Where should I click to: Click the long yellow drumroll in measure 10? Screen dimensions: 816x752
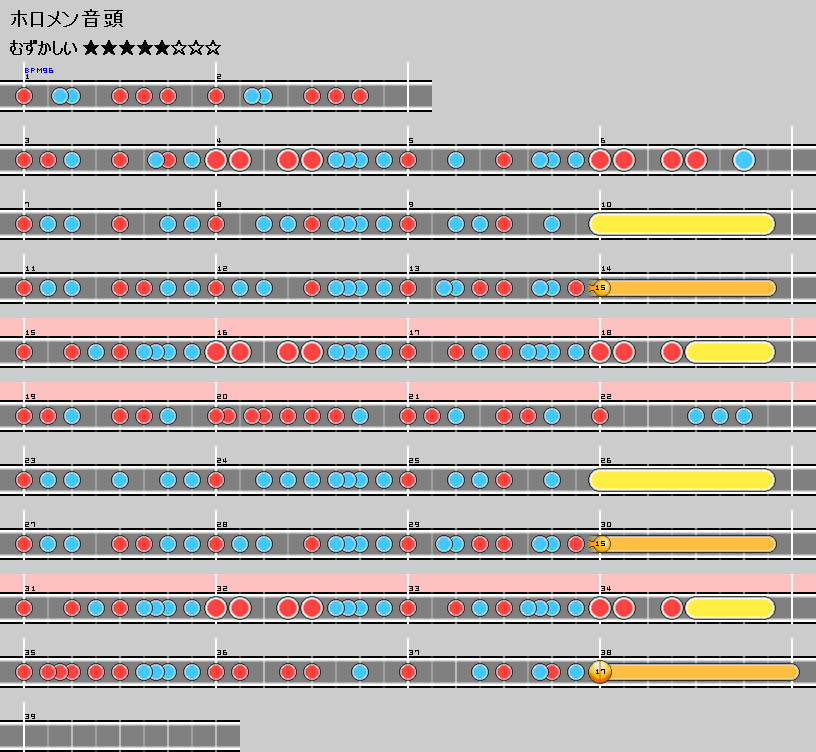[682, 224]
